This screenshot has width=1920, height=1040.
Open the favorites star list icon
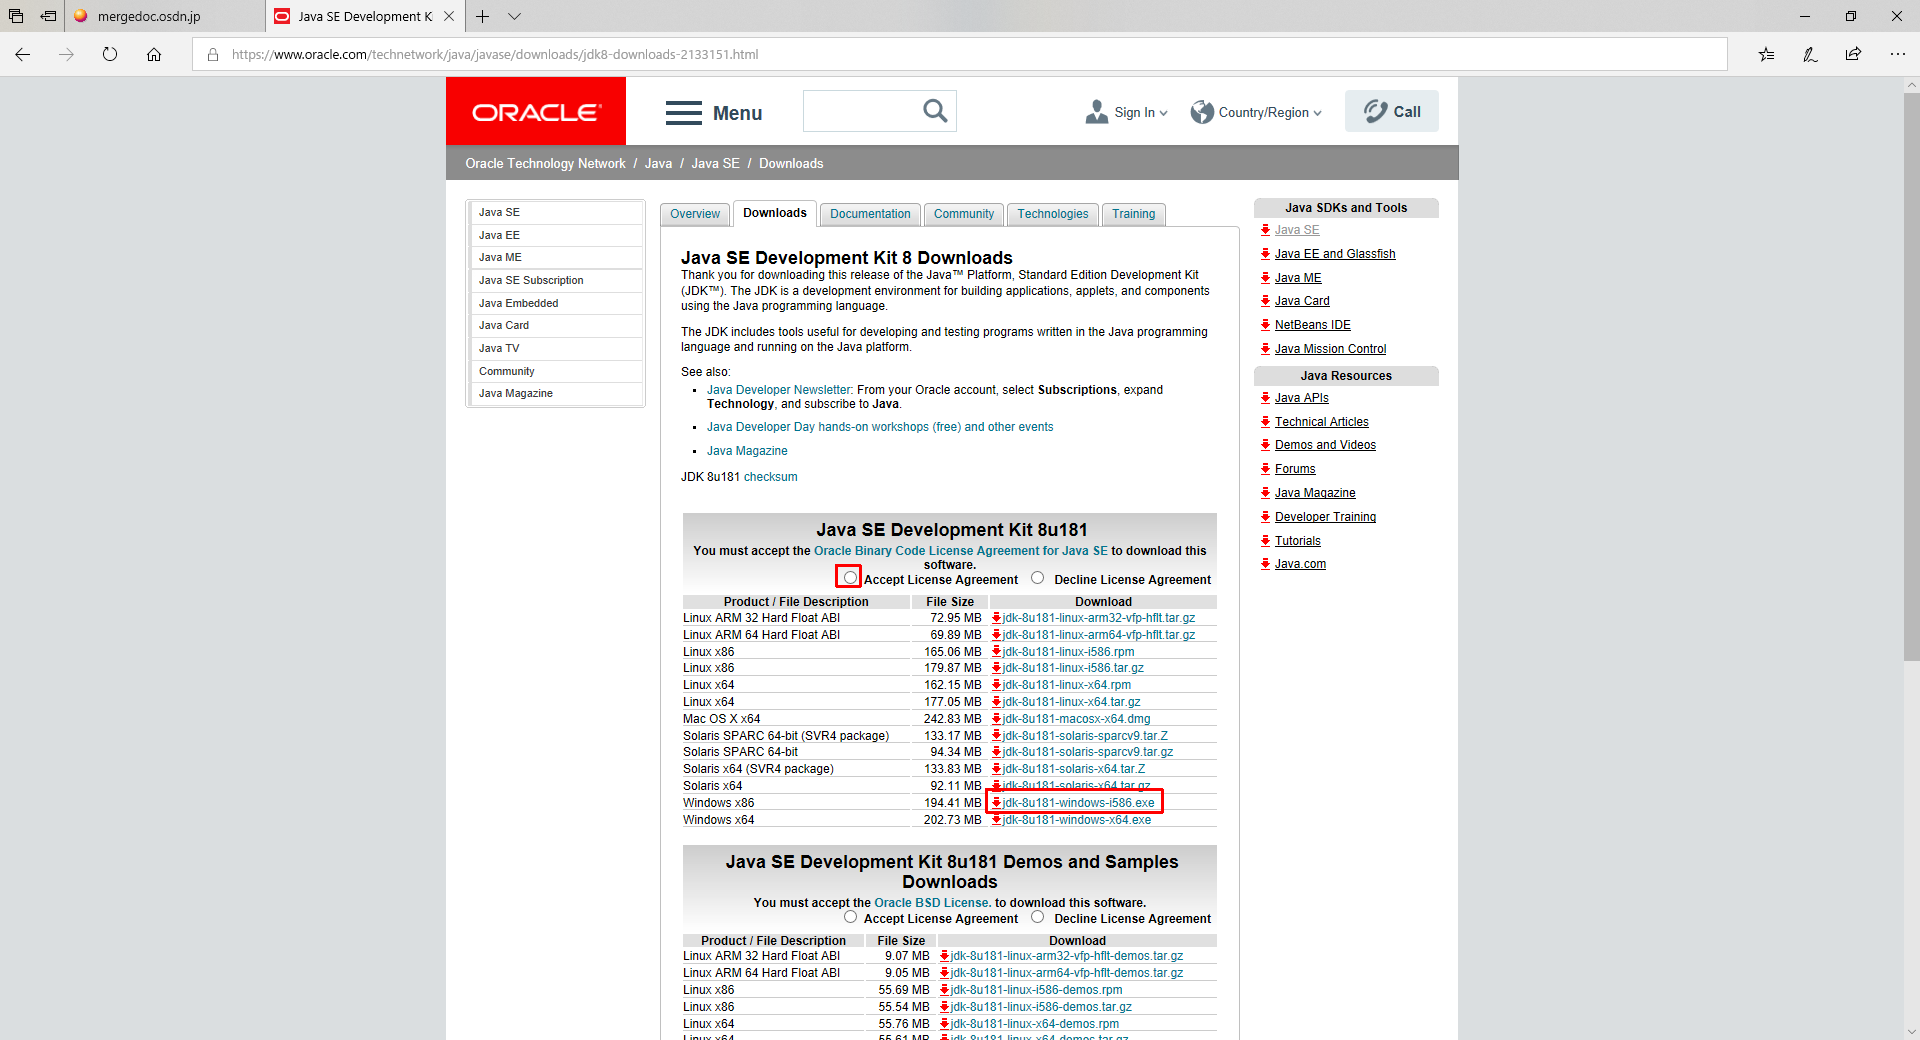tap(1767, 54)
